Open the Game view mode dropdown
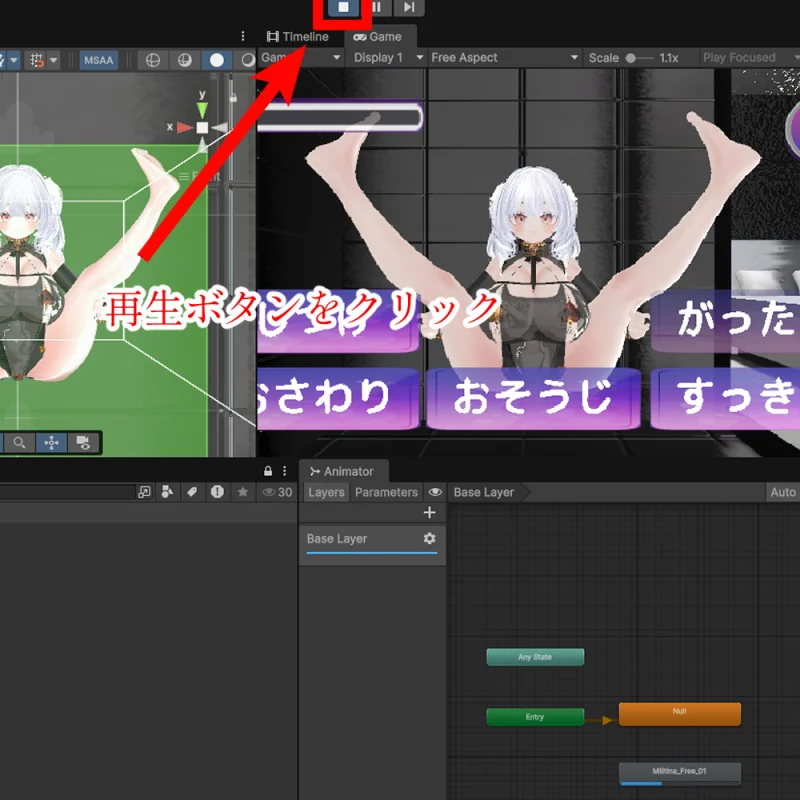Screen dimensions: 800x800 coord(301,58)
